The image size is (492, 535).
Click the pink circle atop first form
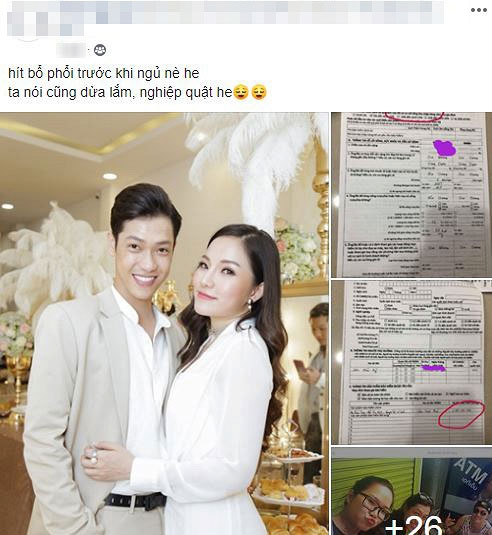414,117
